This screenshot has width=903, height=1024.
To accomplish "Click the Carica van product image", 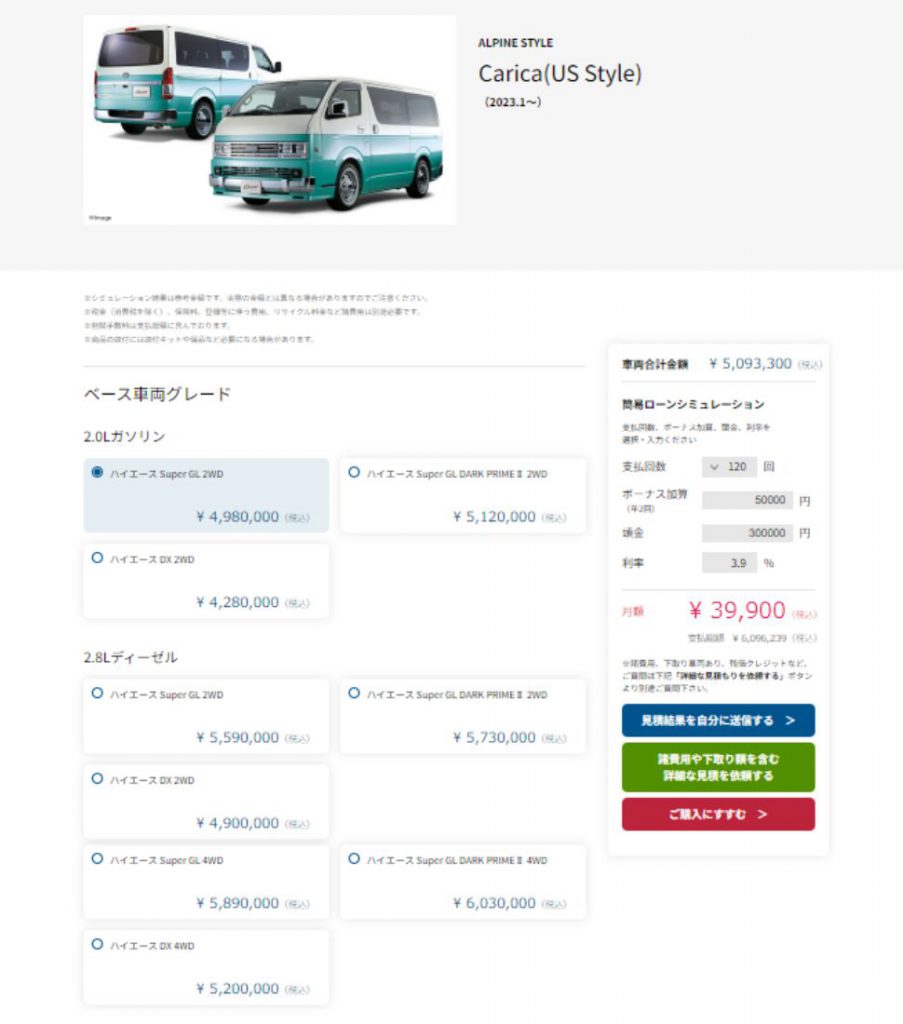I will coord(270,120).
